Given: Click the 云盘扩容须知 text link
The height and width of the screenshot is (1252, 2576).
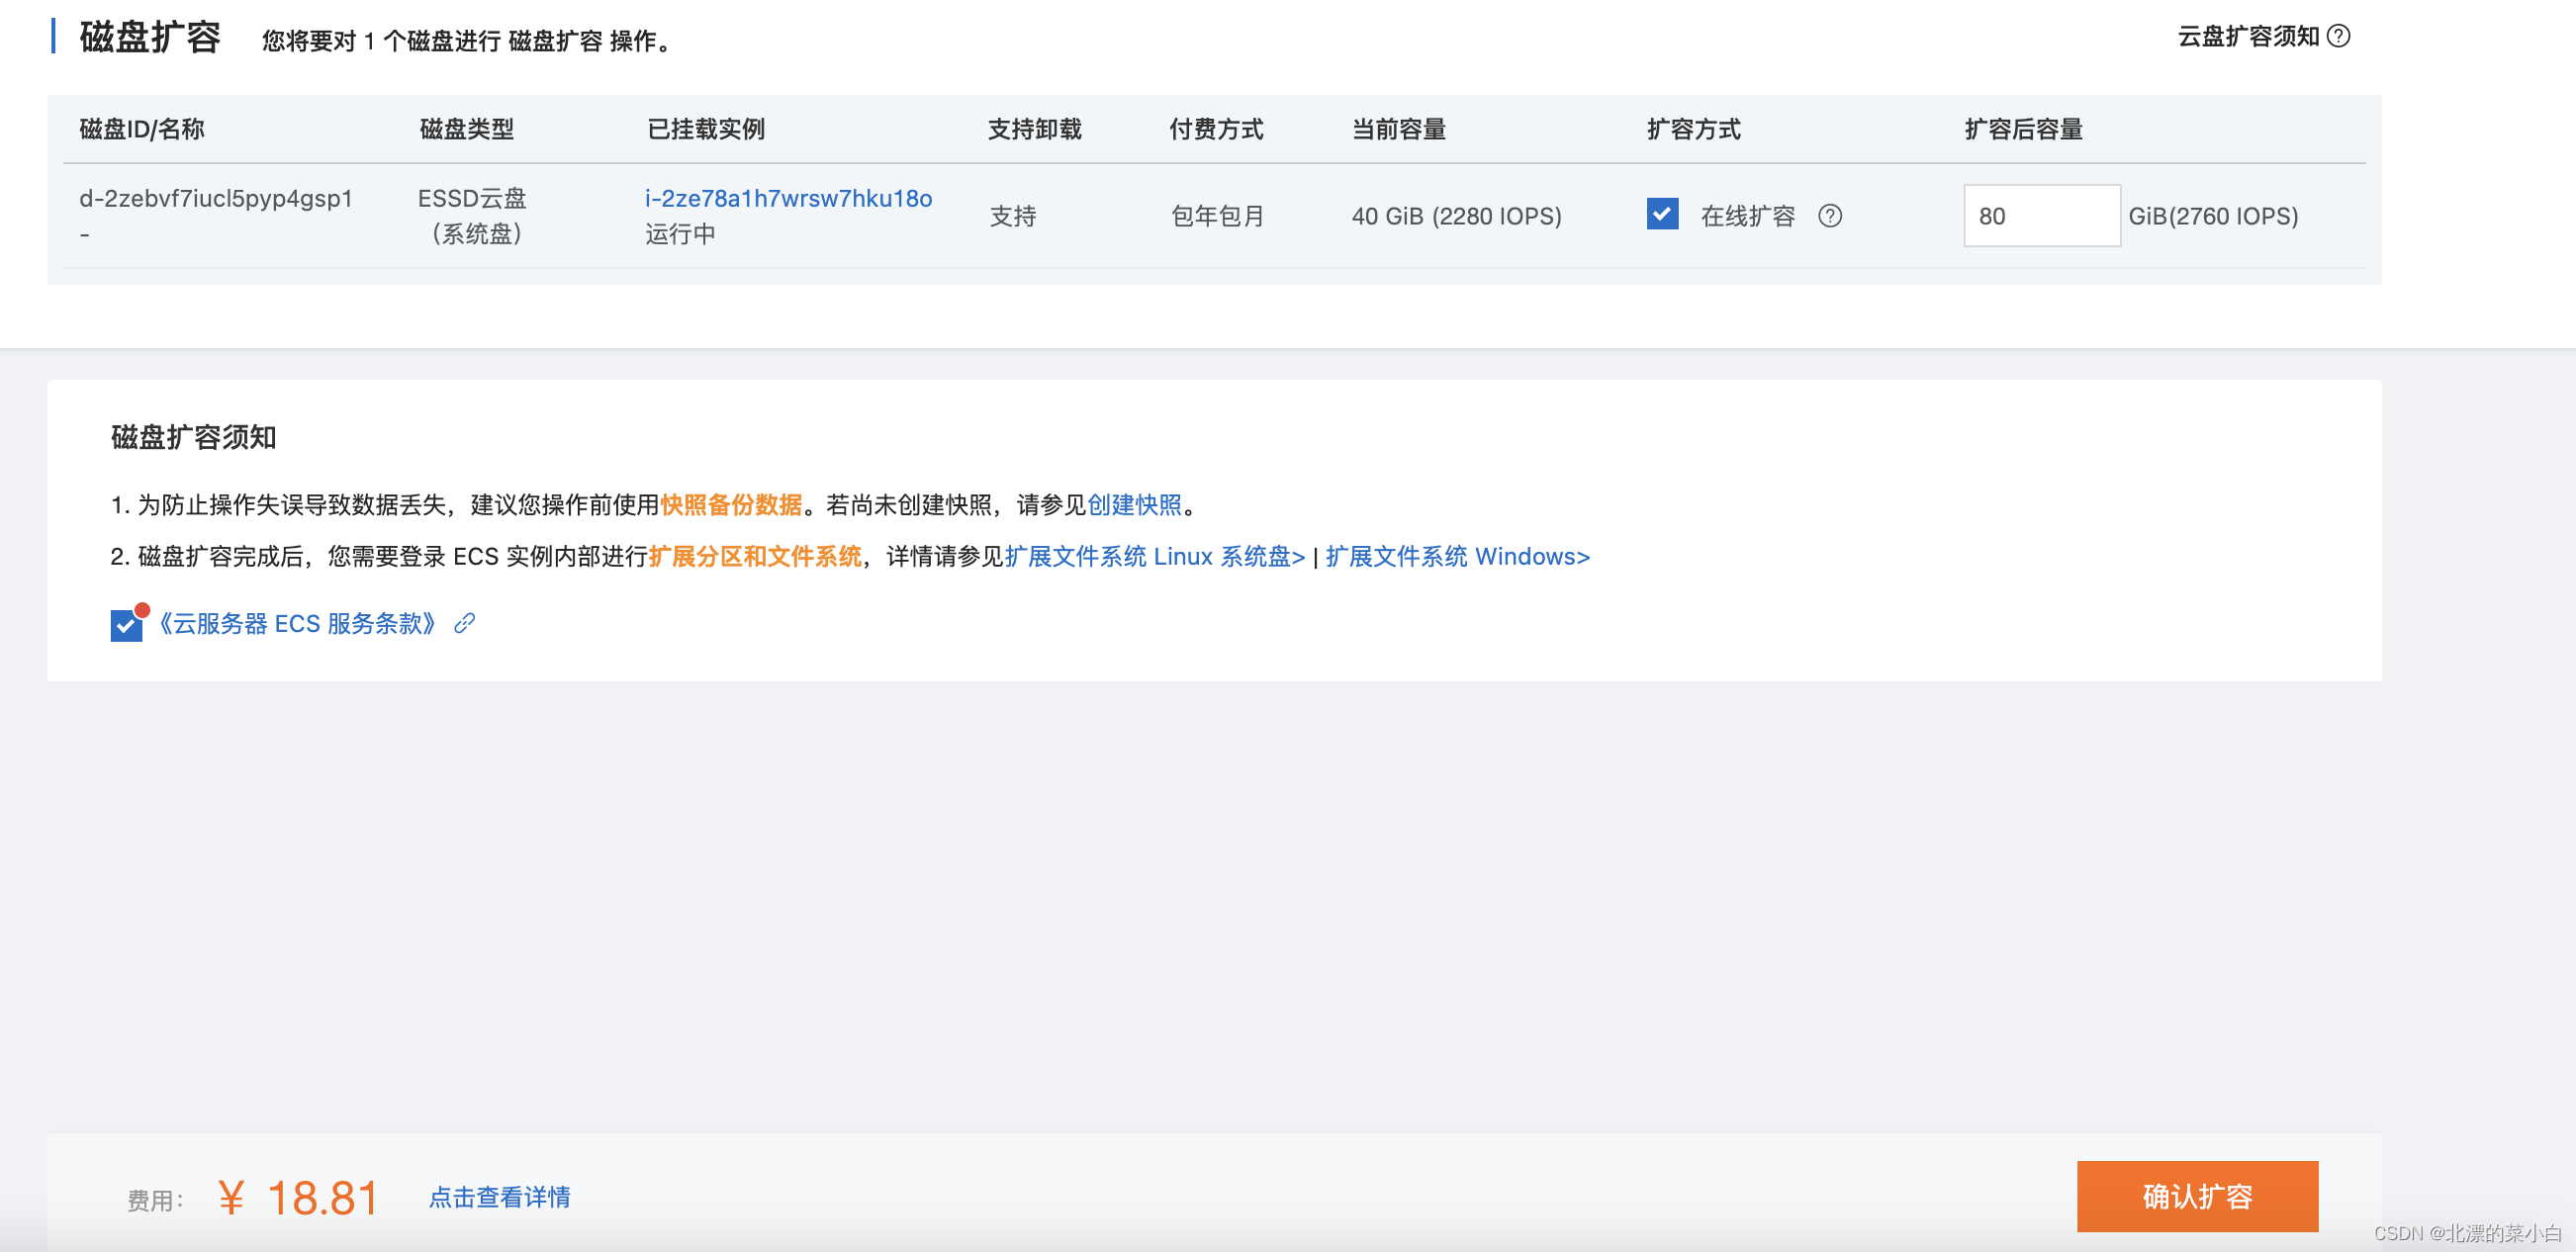Looking at the screenshot, I should [2248, 37].
